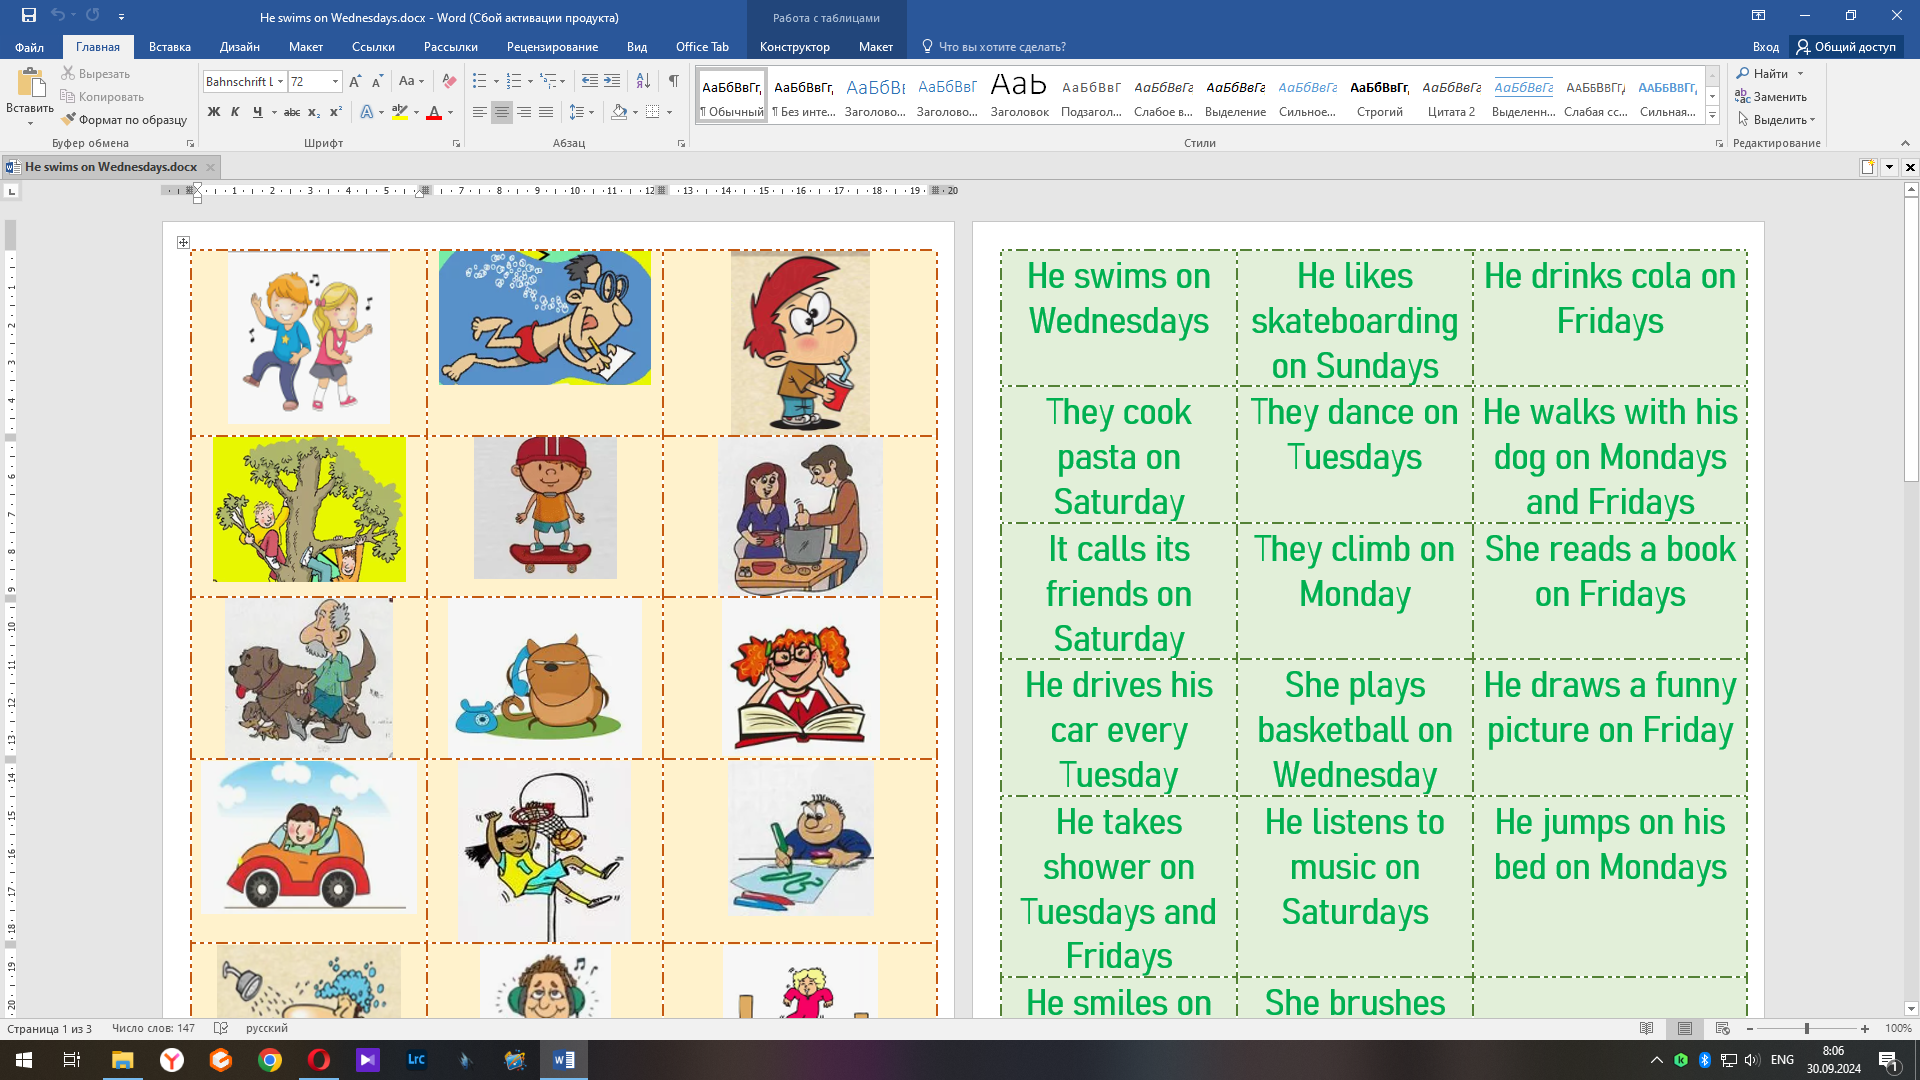Open Lightroom Classic from the taskbar
The width and height of the screenshot is (1920, 1080).
[417, 1060]
